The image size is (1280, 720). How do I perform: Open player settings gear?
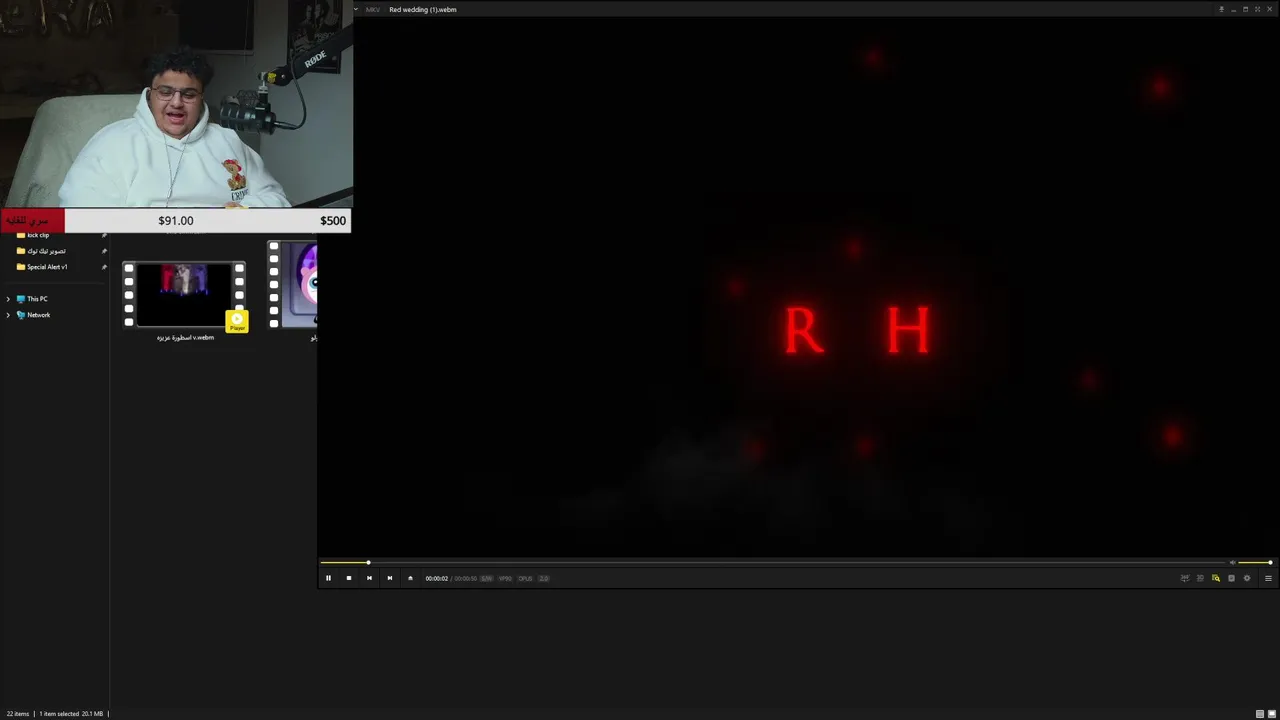tap(1247, 578)
